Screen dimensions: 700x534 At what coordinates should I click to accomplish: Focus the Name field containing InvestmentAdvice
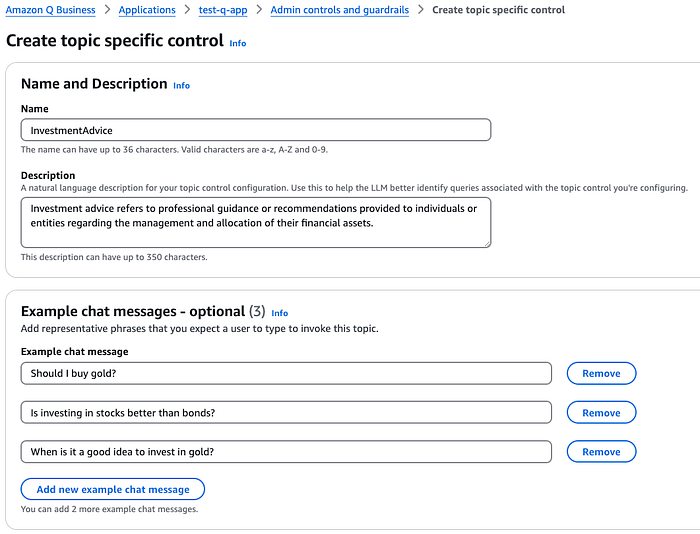256,130
